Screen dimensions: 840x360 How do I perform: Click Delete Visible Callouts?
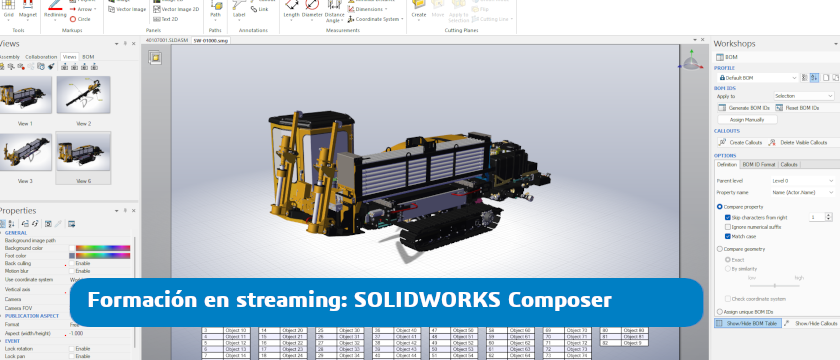tap(797, 142)
